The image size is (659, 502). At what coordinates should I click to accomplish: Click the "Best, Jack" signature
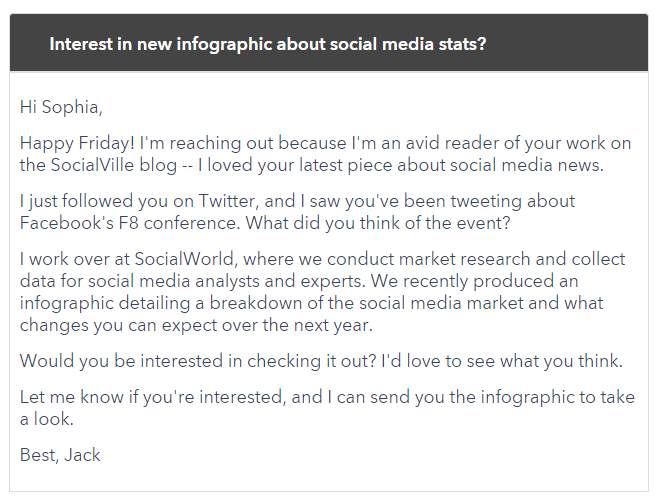tap(60, 455)
